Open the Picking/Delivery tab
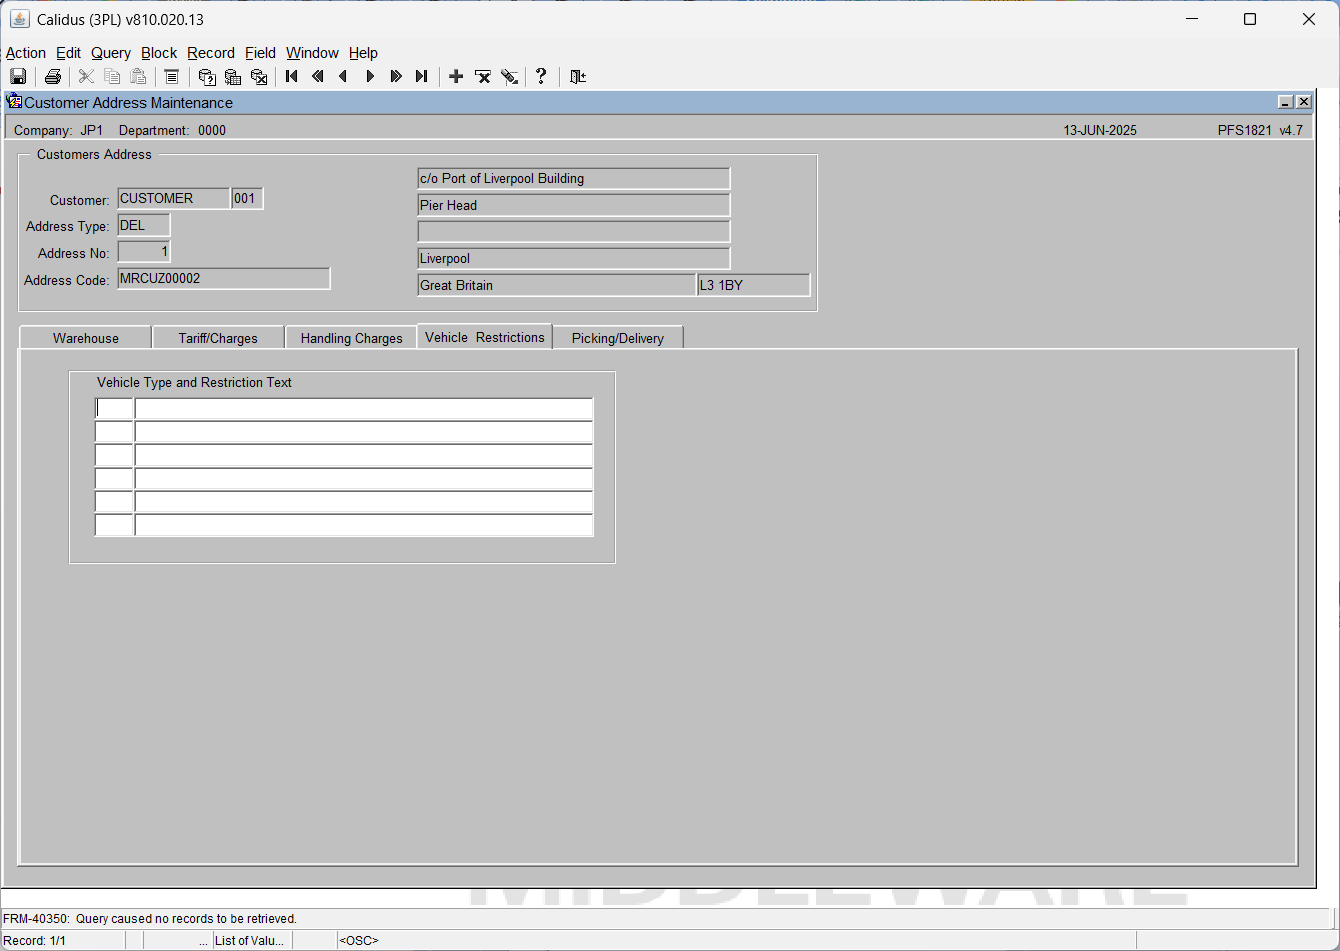1340x951 pixels. point(618,338)
